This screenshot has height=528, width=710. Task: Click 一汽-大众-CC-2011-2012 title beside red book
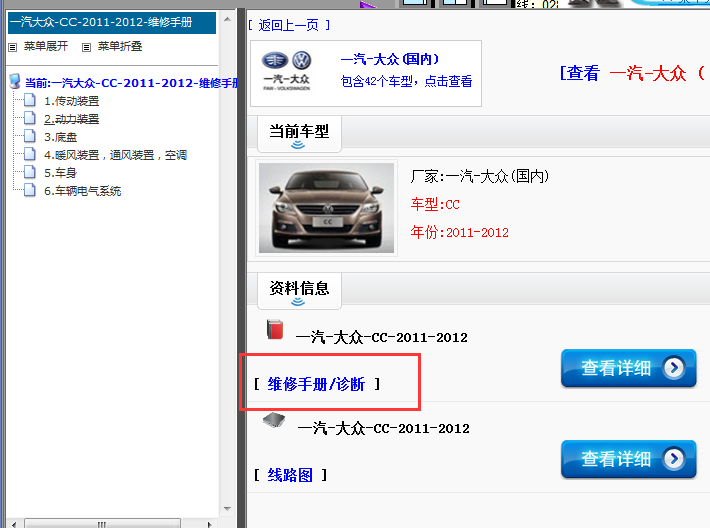tap(382, 337)
